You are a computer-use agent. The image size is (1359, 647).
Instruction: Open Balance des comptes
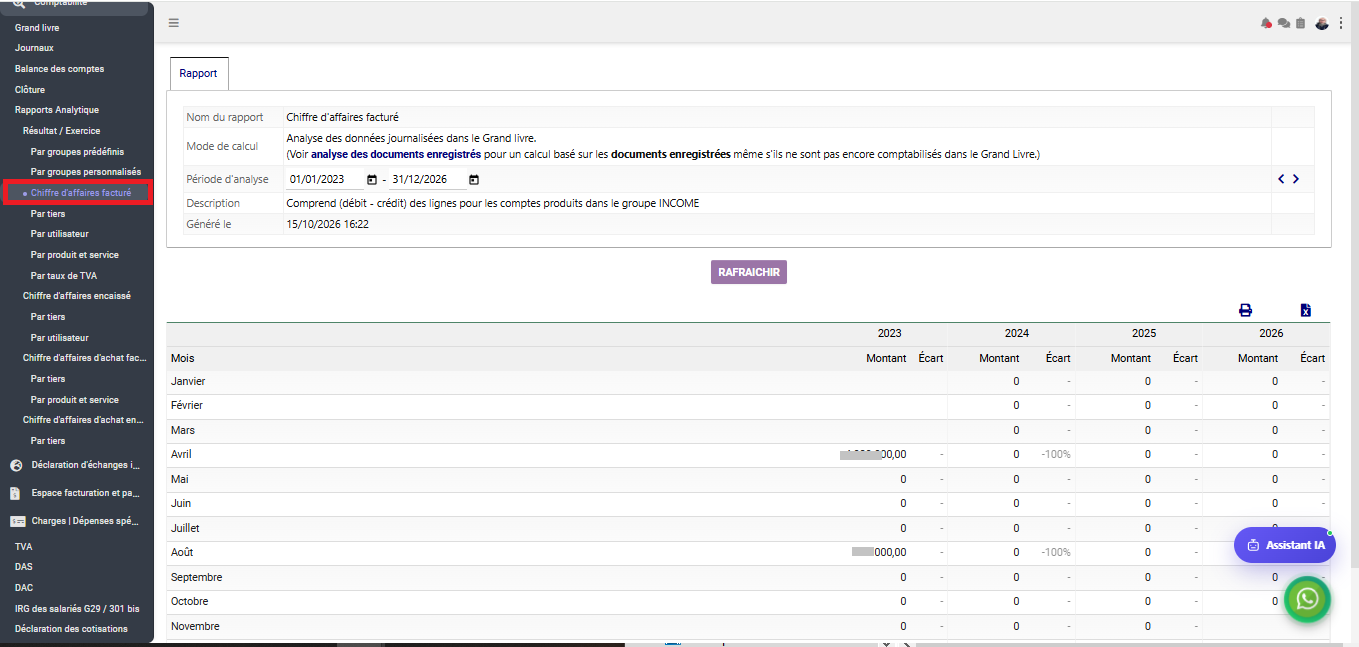pyautogui.click(x=59, y=69)
